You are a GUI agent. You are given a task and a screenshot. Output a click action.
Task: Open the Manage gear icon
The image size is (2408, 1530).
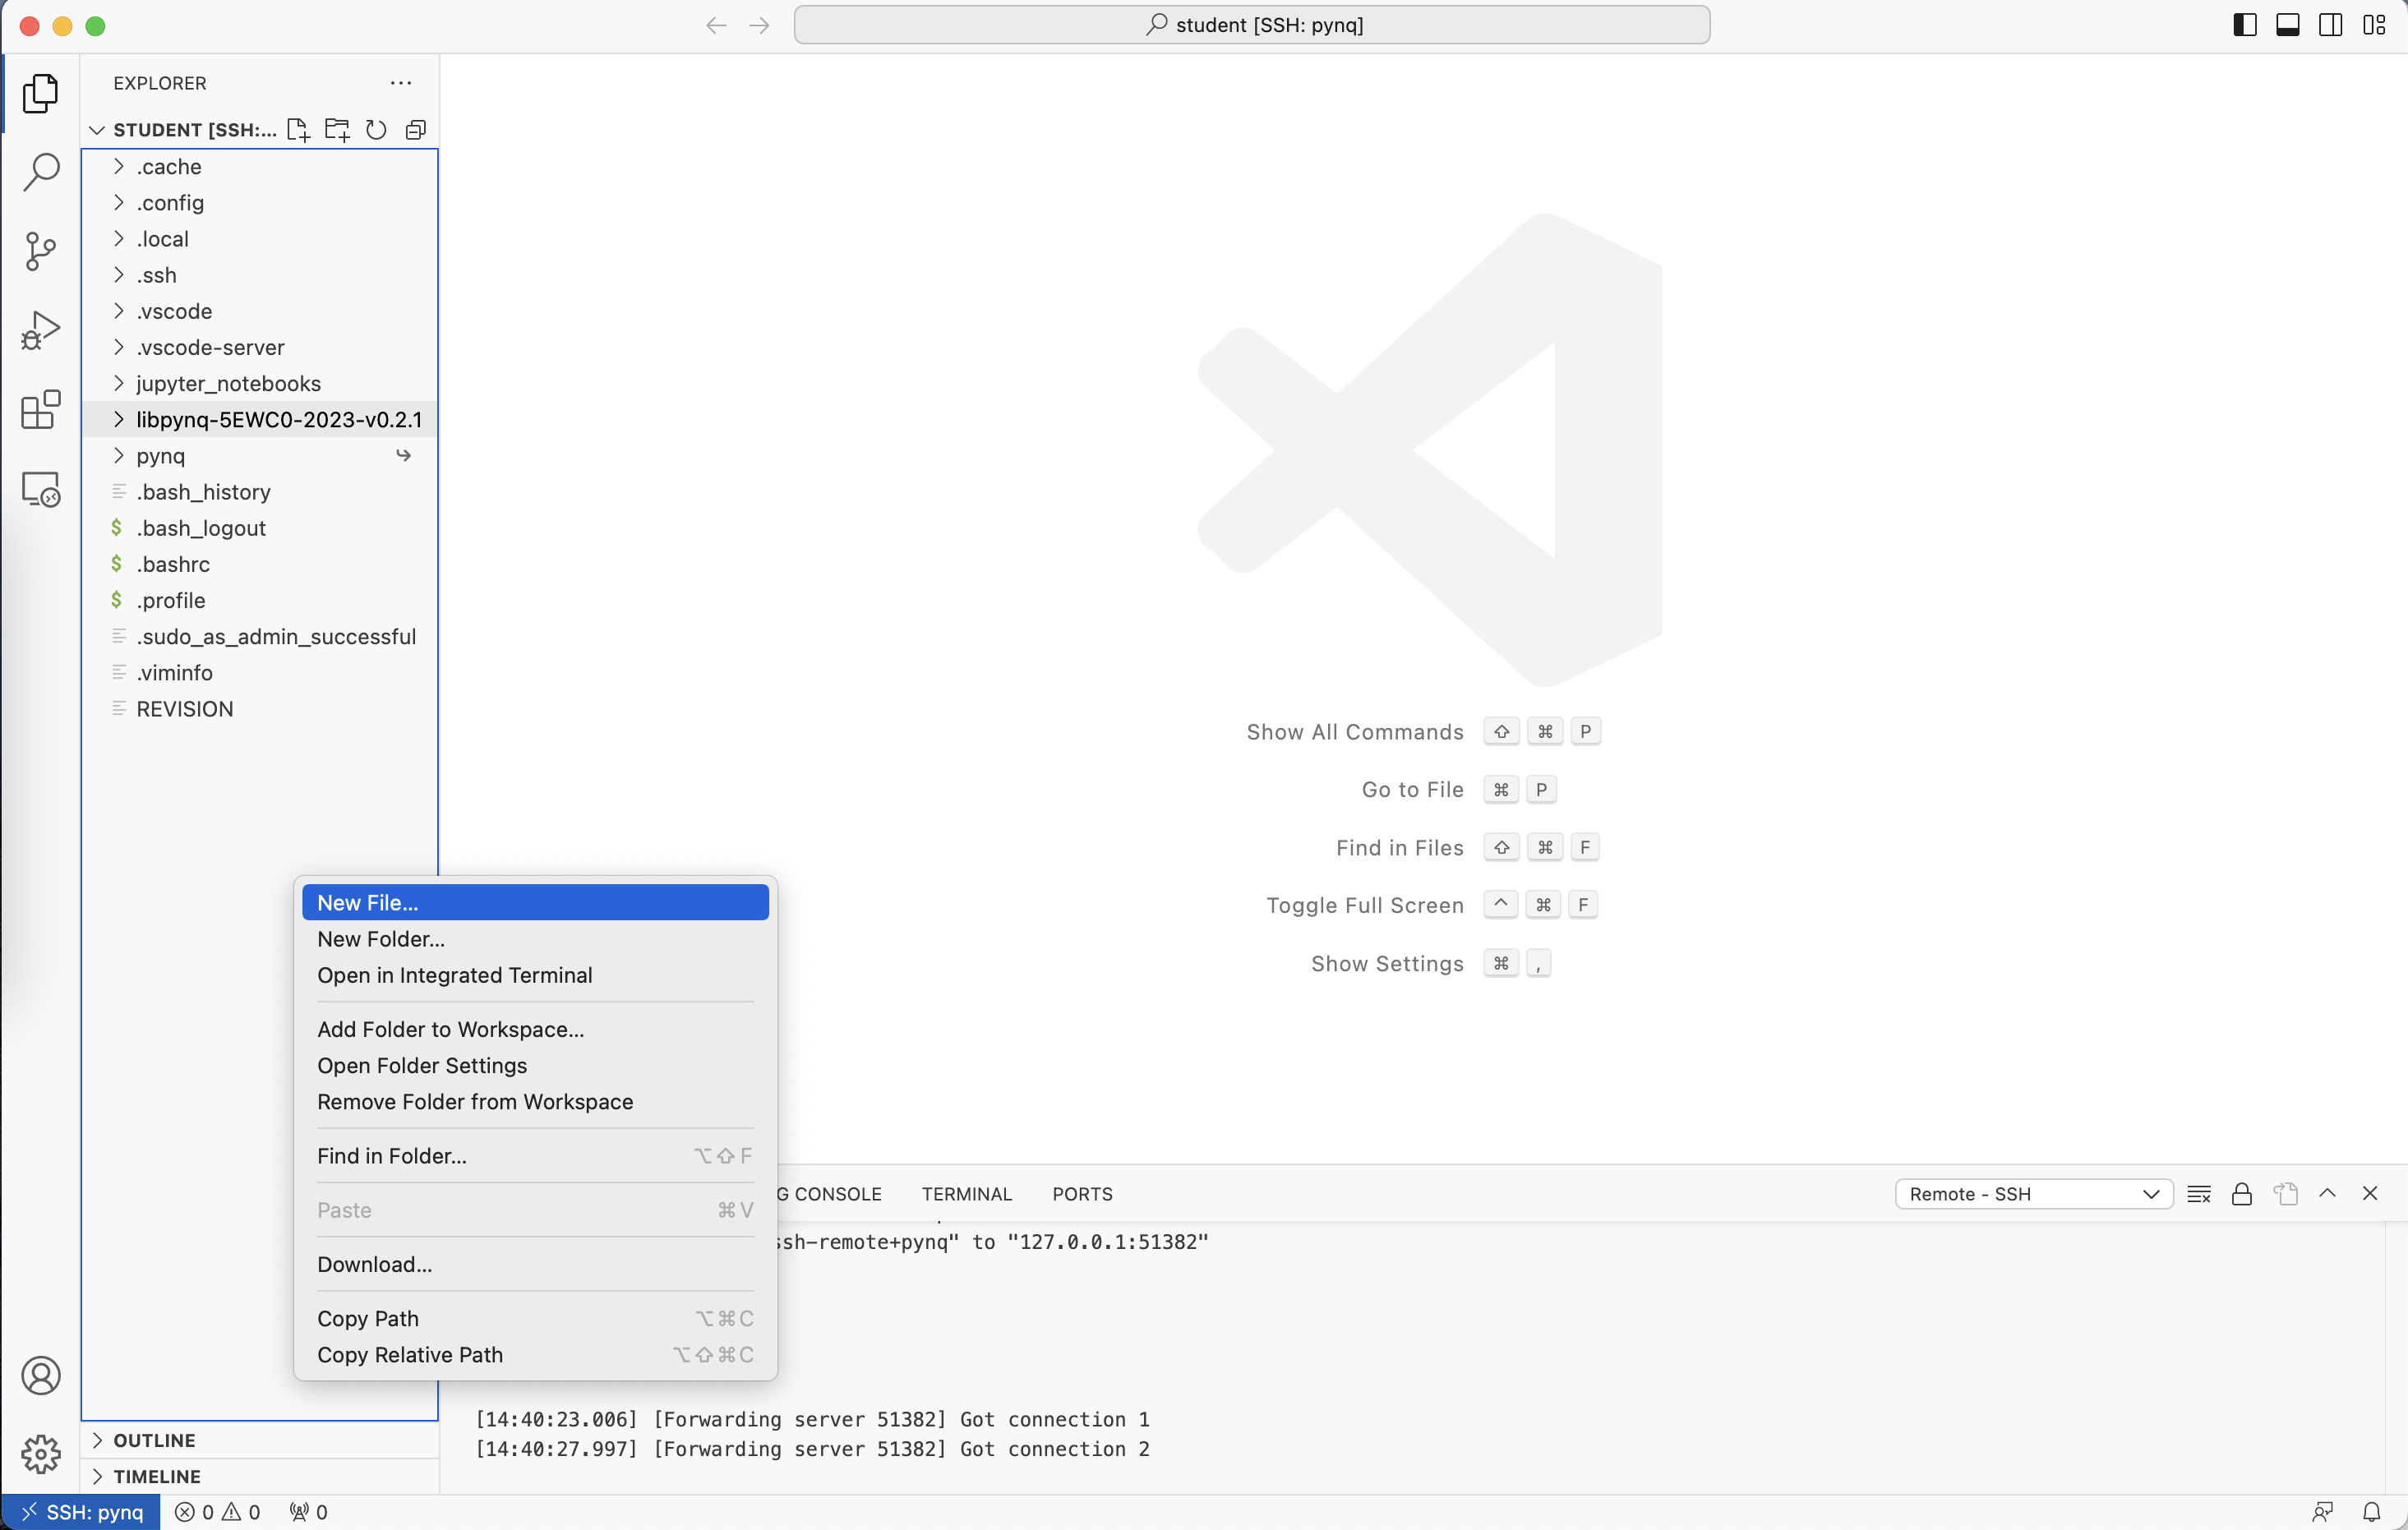(41, 1454)
